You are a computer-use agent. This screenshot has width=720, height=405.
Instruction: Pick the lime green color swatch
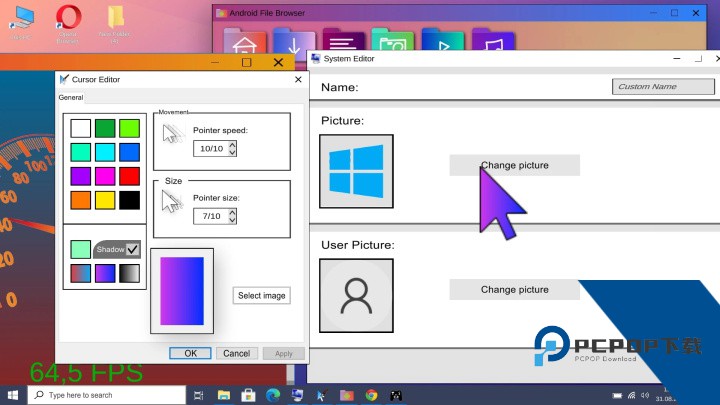(129, 128)
